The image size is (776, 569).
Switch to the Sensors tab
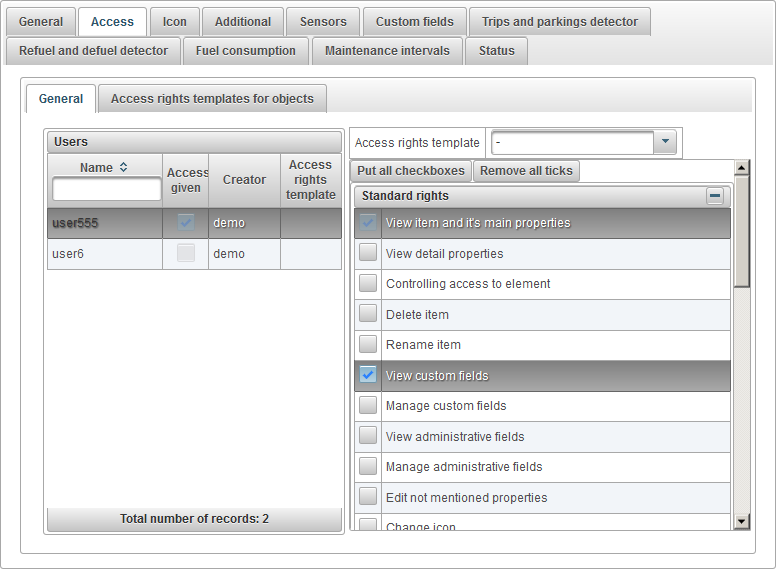pos(323,21)
